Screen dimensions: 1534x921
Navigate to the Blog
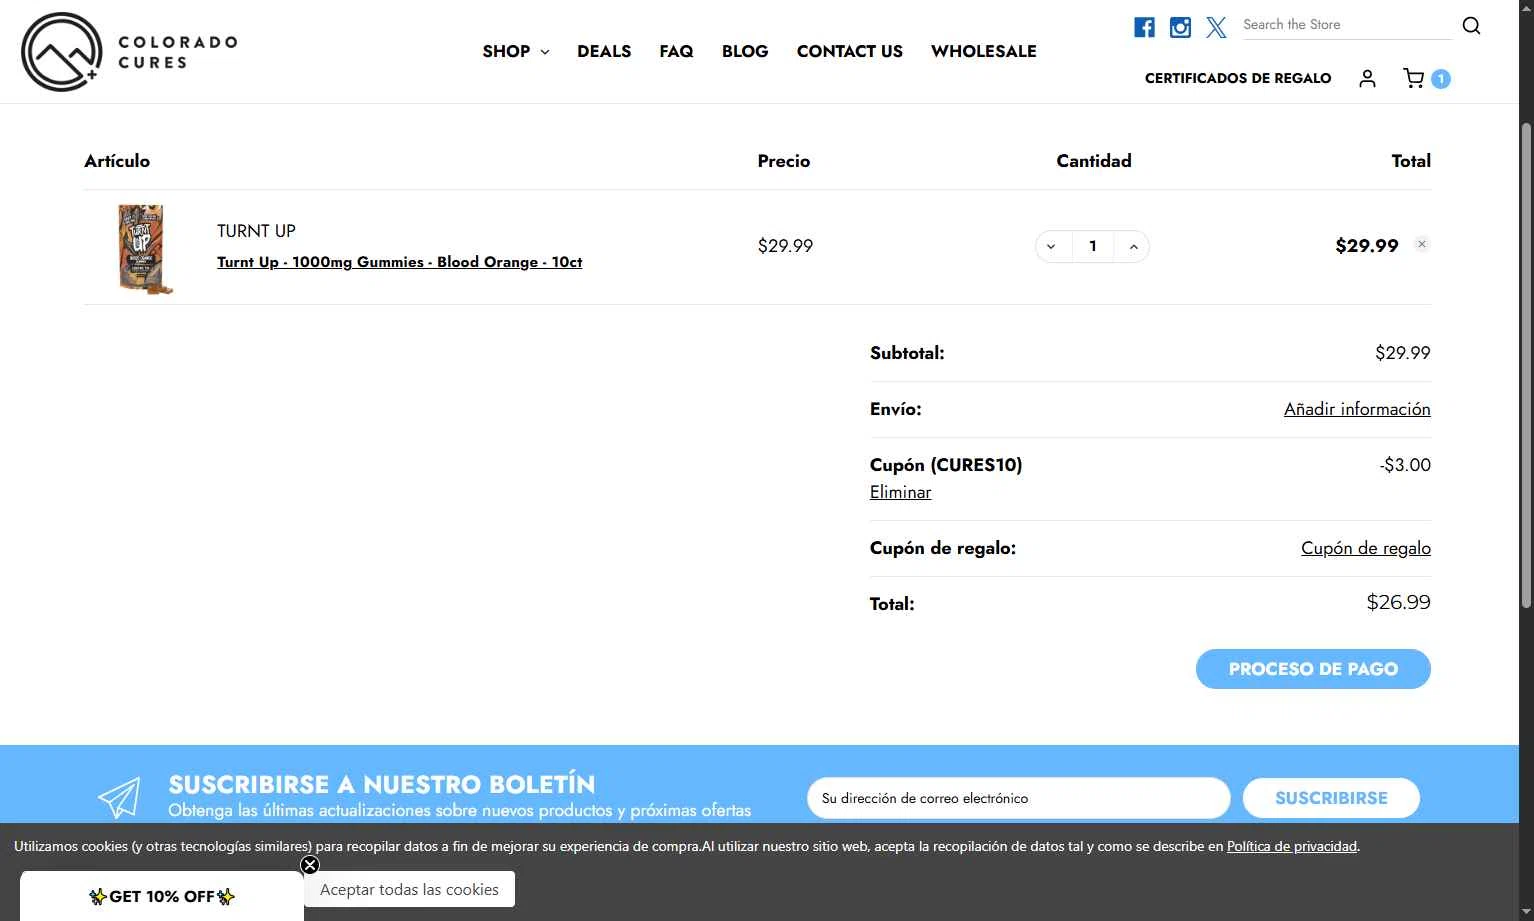pyautogui.click(x=745, y=51)
